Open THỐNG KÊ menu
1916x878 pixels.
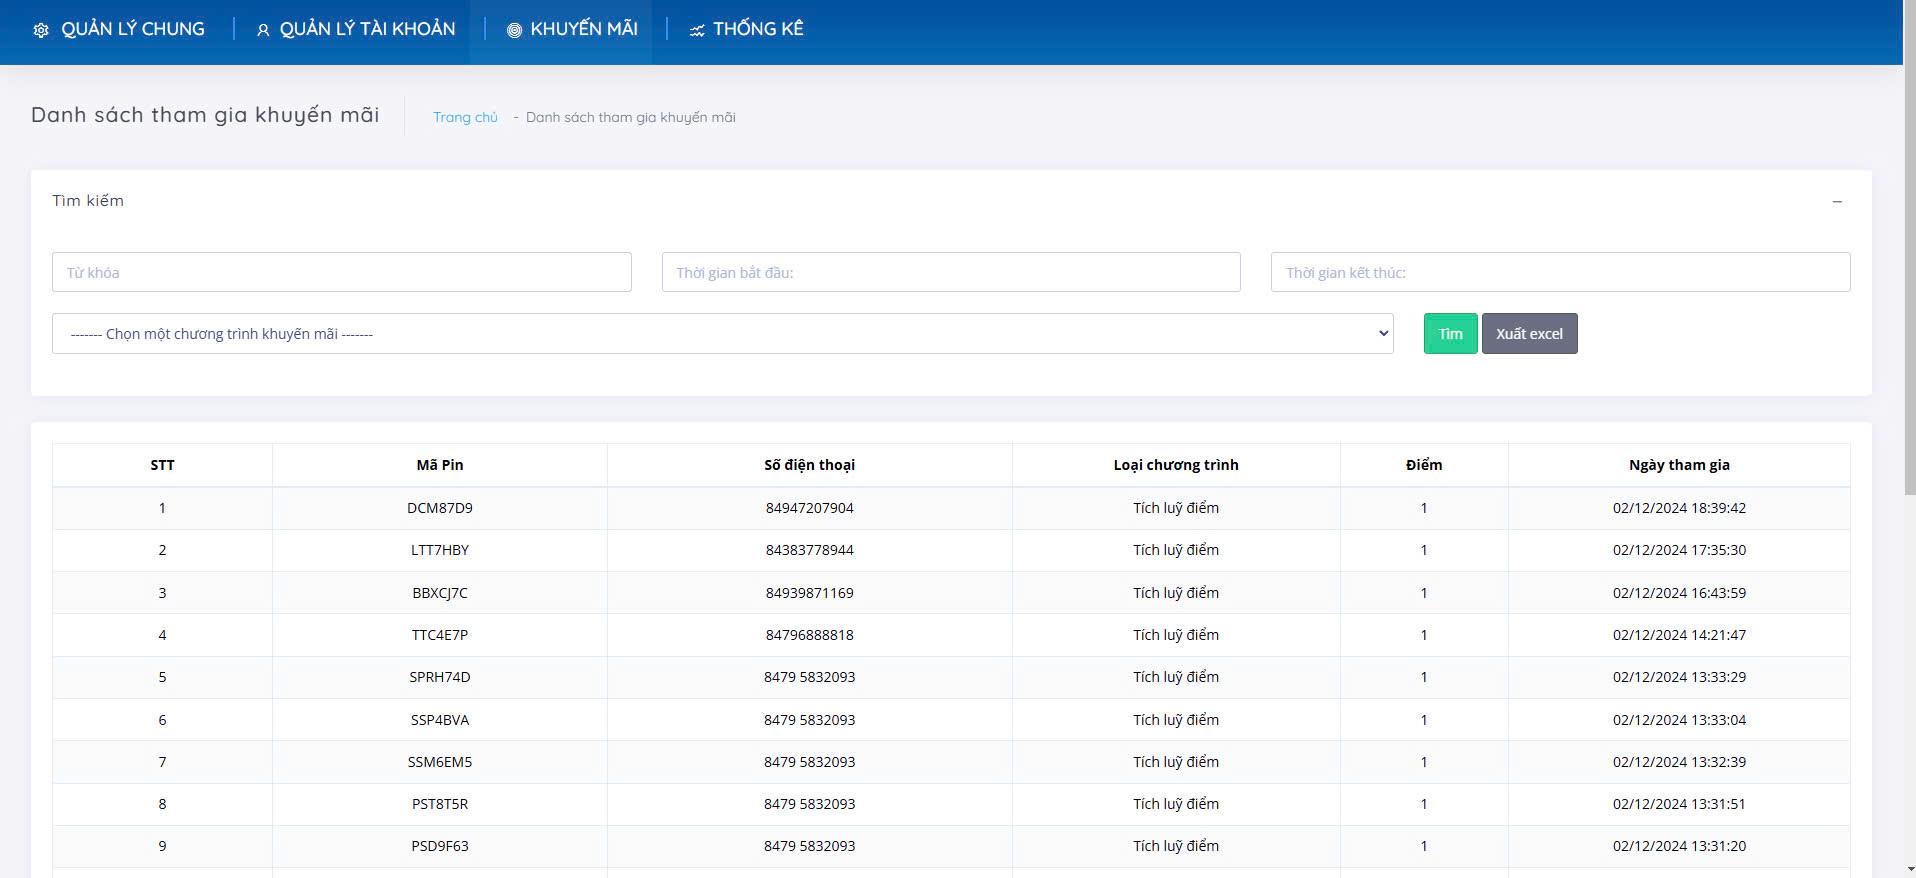click(746, 29)
